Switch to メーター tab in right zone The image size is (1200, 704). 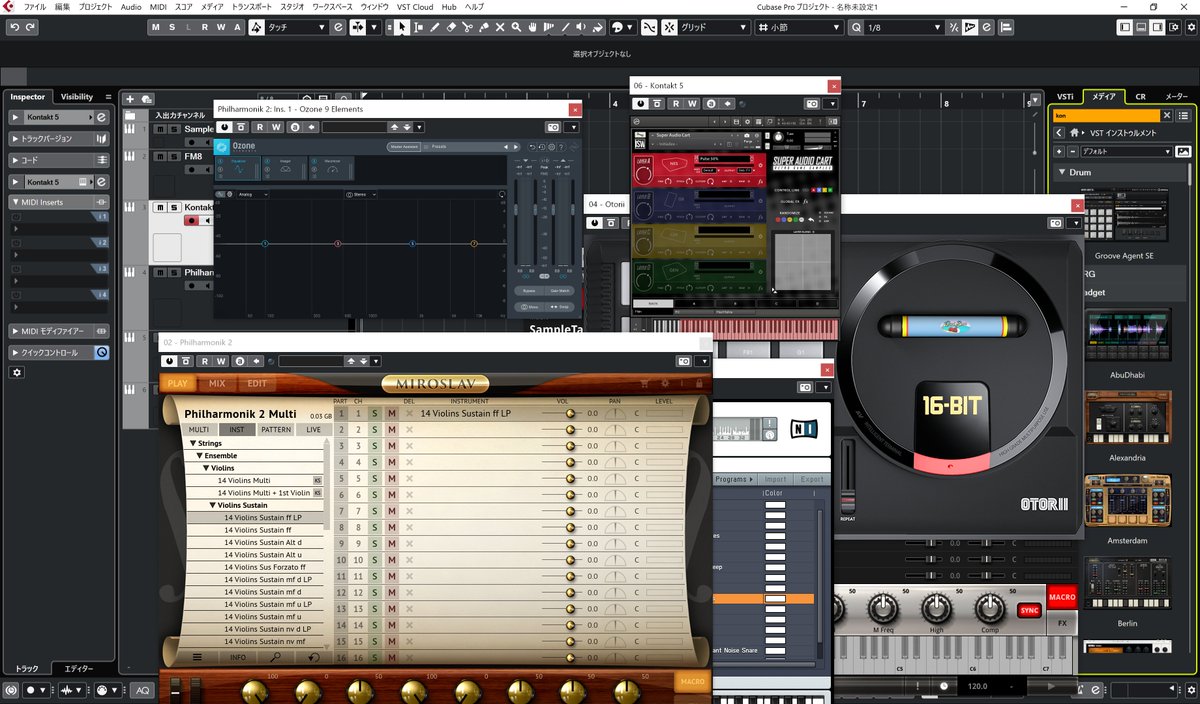(1176, 97)
